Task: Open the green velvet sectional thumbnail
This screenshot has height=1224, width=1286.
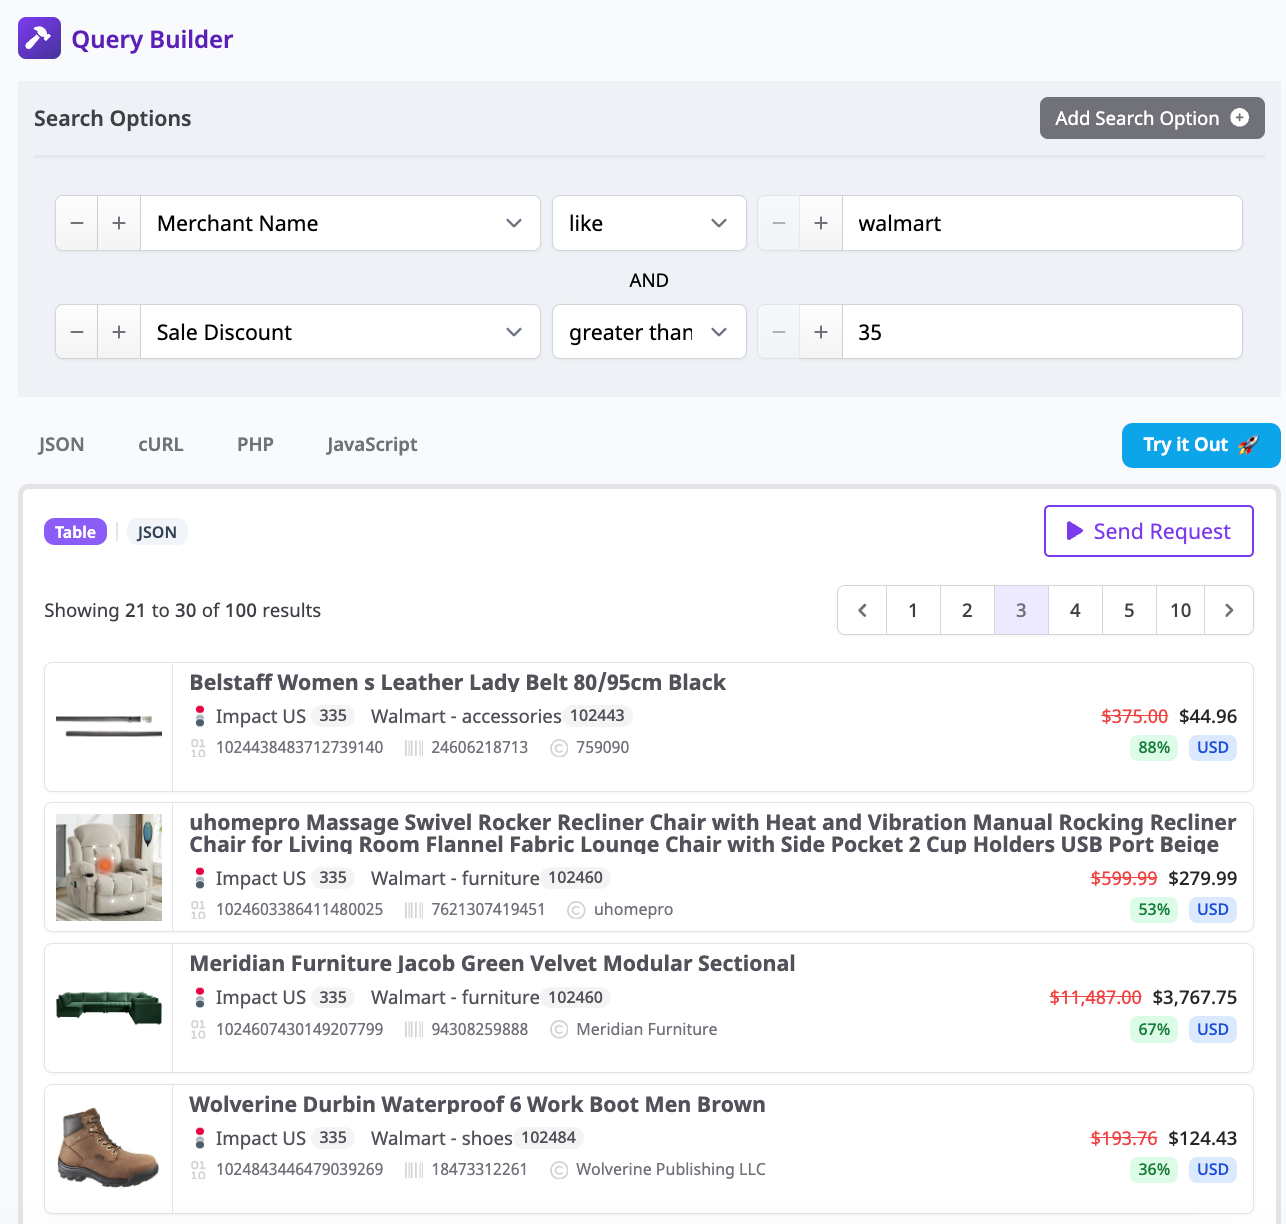Action: 109,1008
